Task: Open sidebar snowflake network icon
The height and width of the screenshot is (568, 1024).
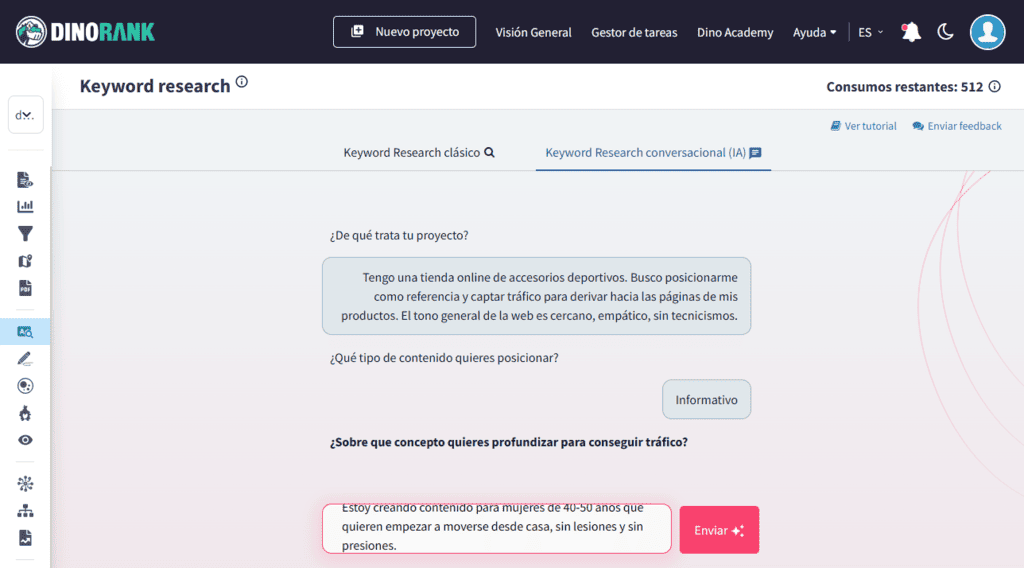Action: [25, 484]
